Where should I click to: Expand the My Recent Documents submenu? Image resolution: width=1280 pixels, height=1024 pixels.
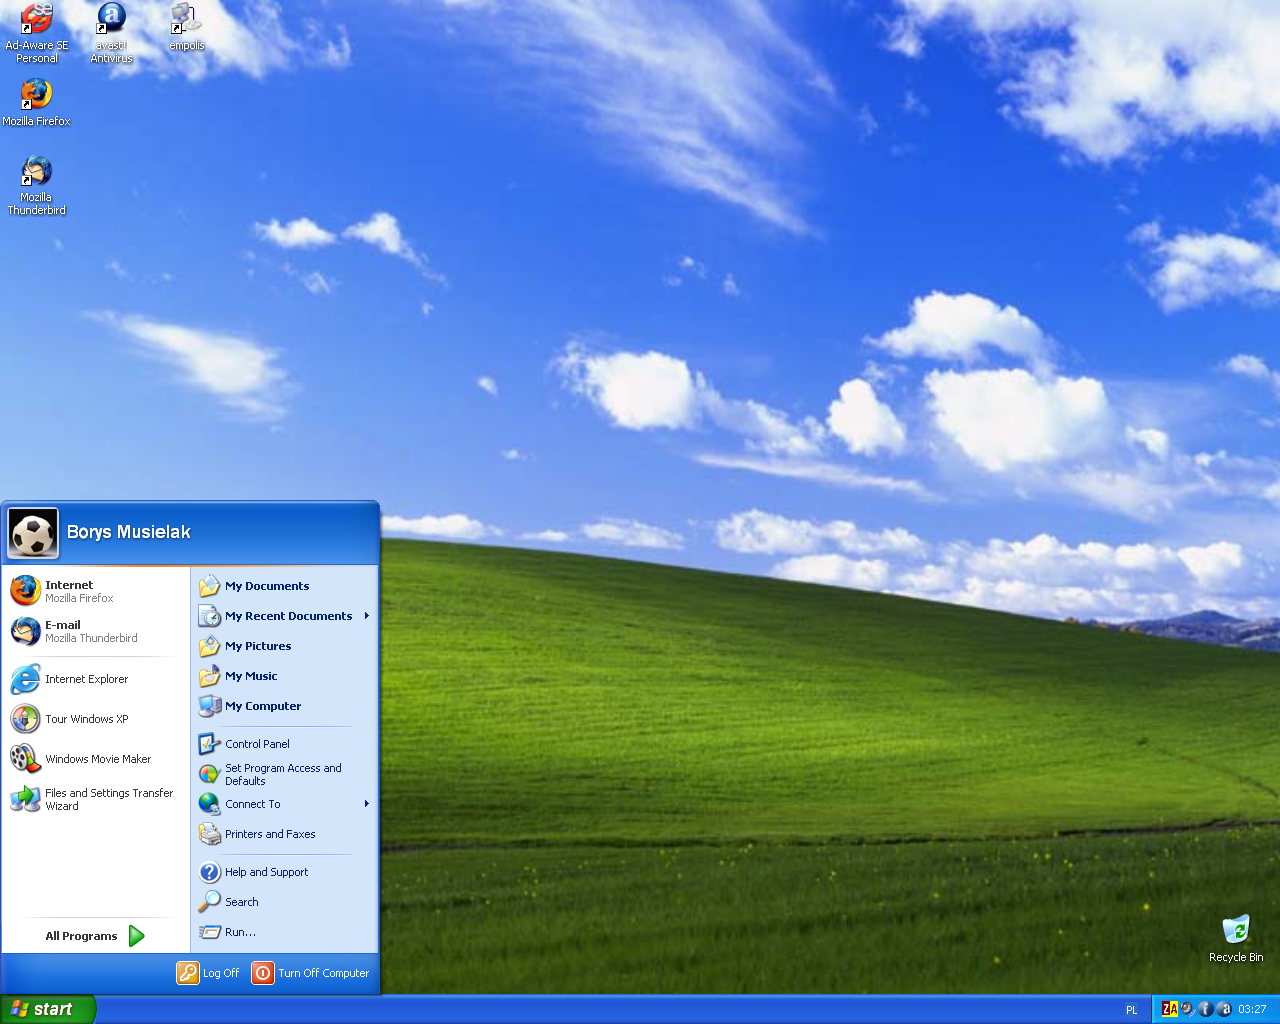[285, 616]
